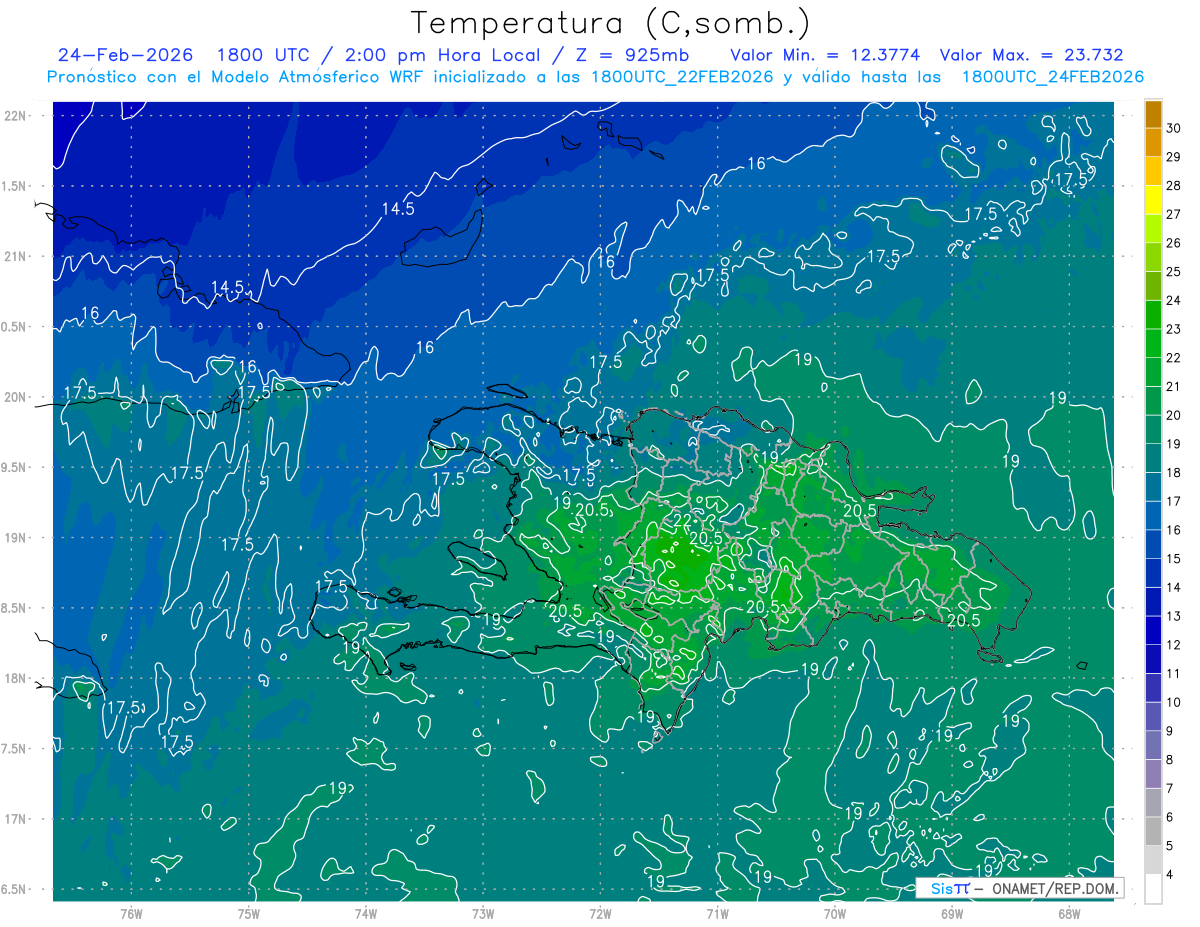The image size is (1200, 927).
Task: Select the '1800UTC_24FEB2026' valid-until timestamp
Action: 1052,77
